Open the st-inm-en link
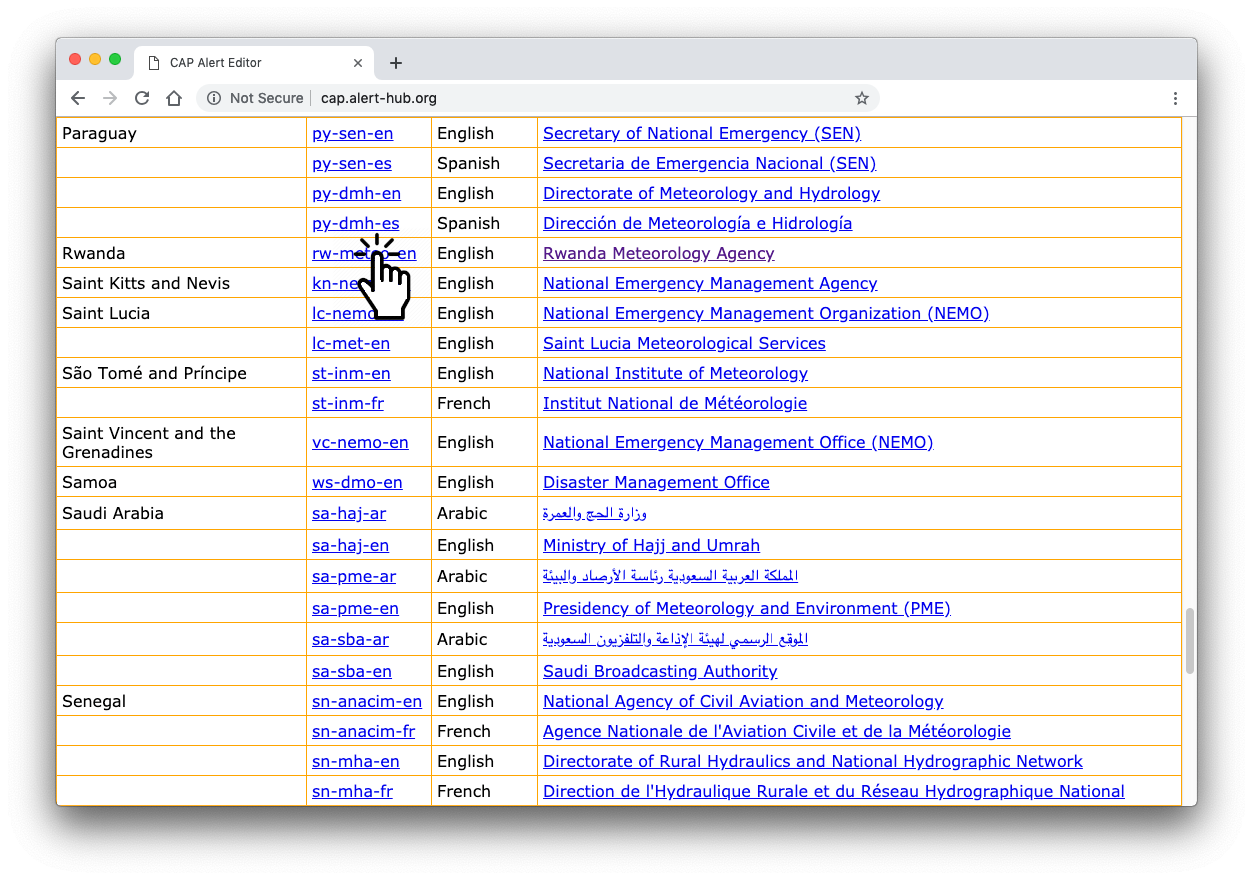 351,373
